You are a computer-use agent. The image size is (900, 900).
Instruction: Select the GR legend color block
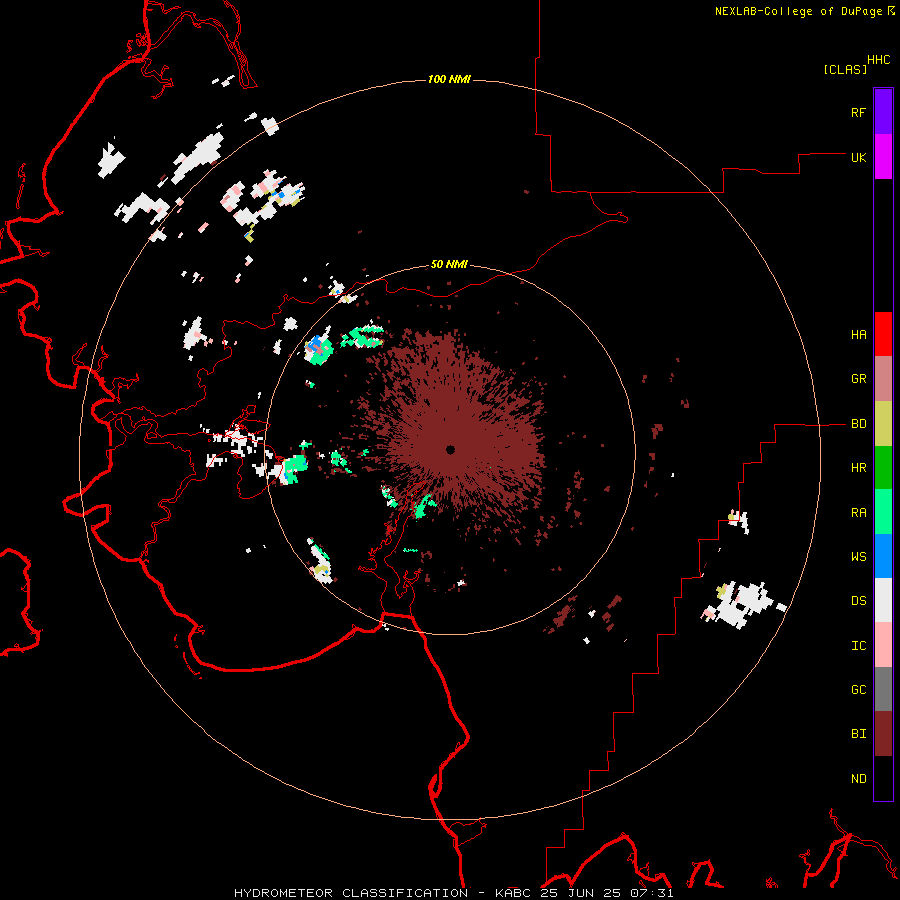[883, 378]
